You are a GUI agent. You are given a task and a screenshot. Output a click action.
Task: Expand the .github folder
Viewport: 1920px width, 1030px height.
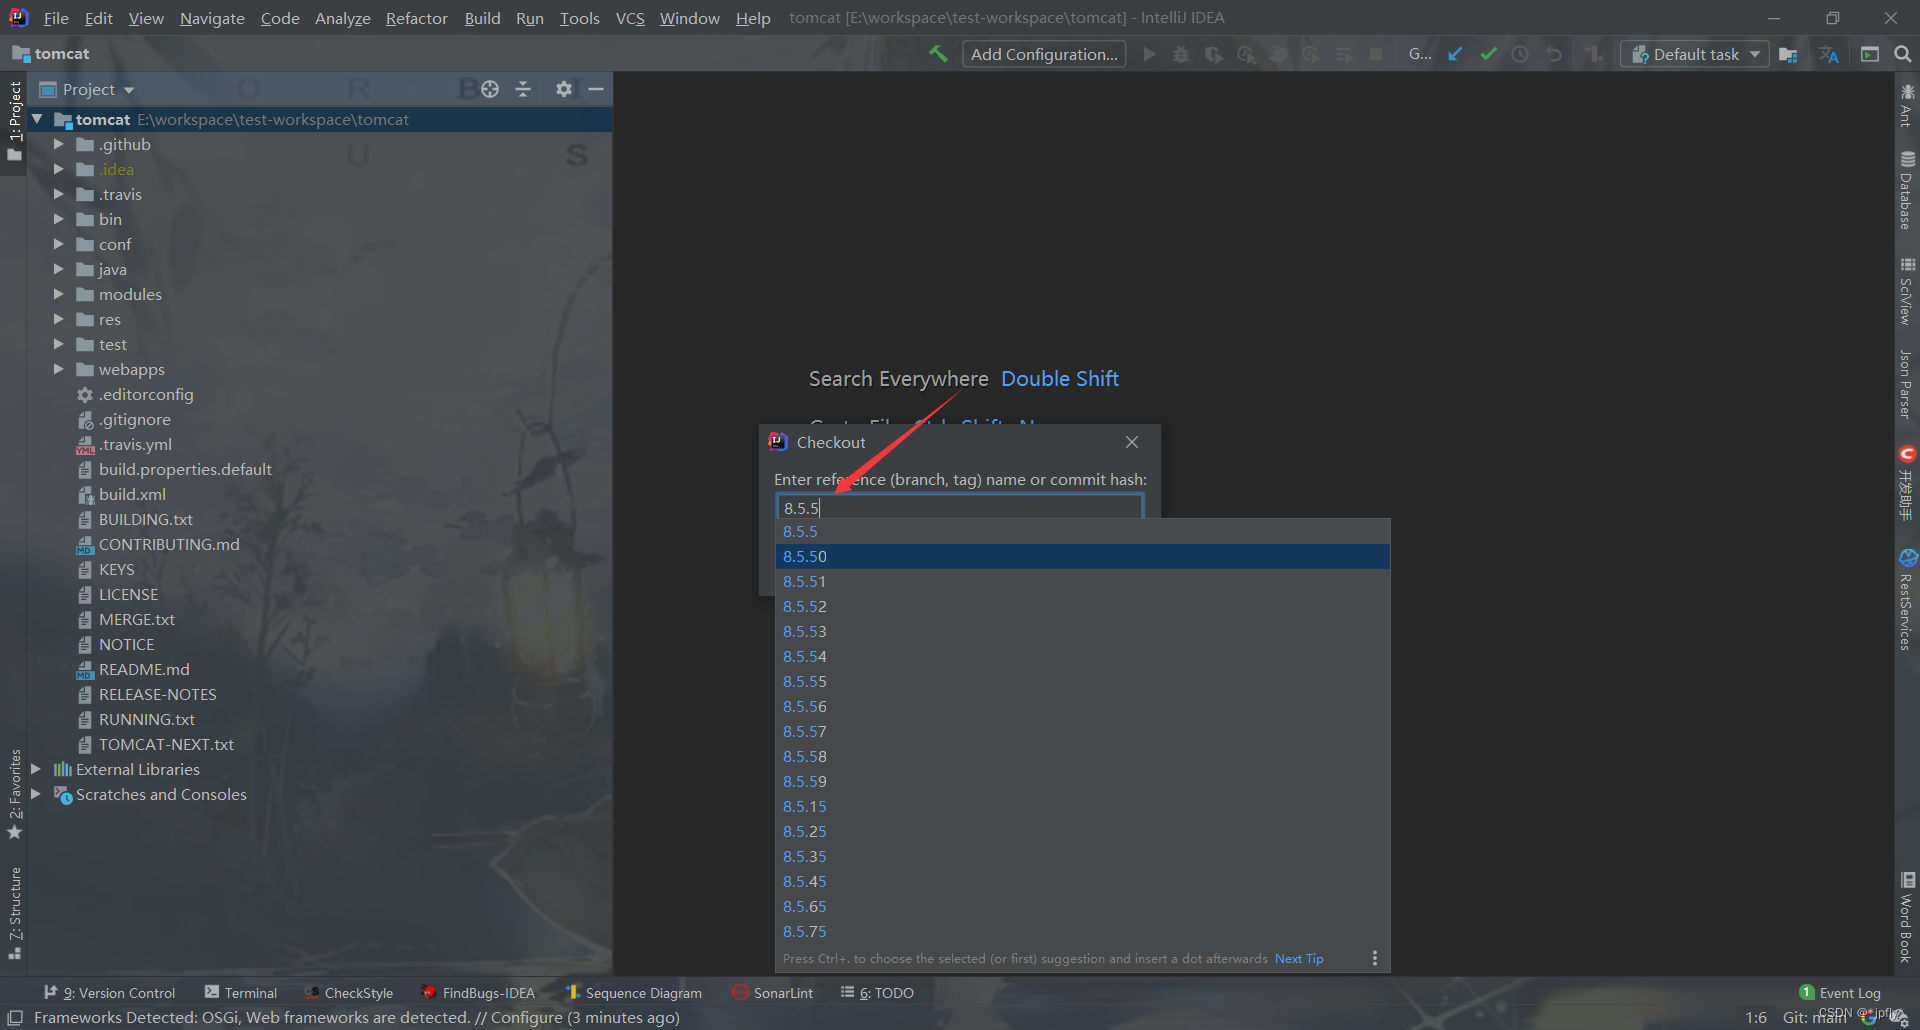pyautogui.click(x=58, y=144)
